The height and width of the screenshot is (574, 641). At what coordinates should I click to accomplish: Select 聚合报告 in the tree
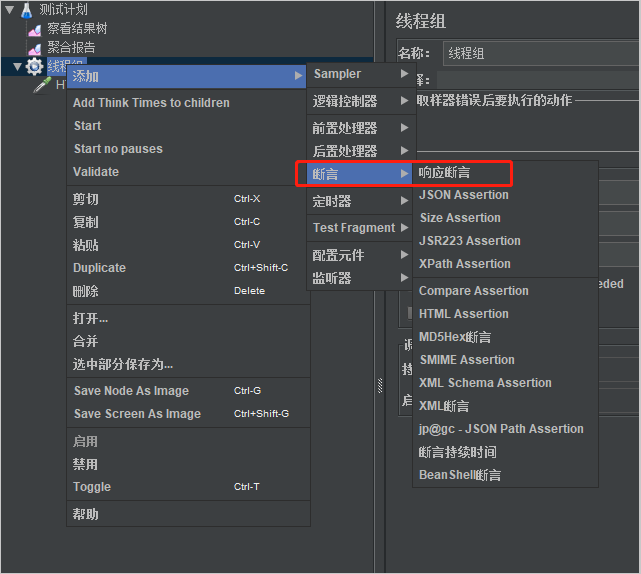click(71, 47)
